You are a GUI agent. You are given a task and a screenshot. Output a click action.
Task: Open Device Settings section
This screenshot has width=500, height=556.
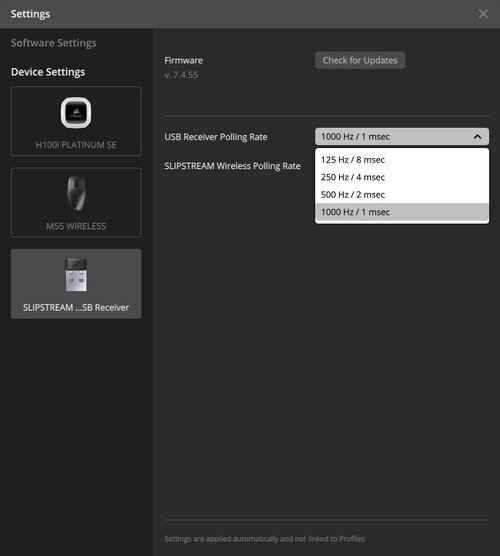(x=48, y=72)
